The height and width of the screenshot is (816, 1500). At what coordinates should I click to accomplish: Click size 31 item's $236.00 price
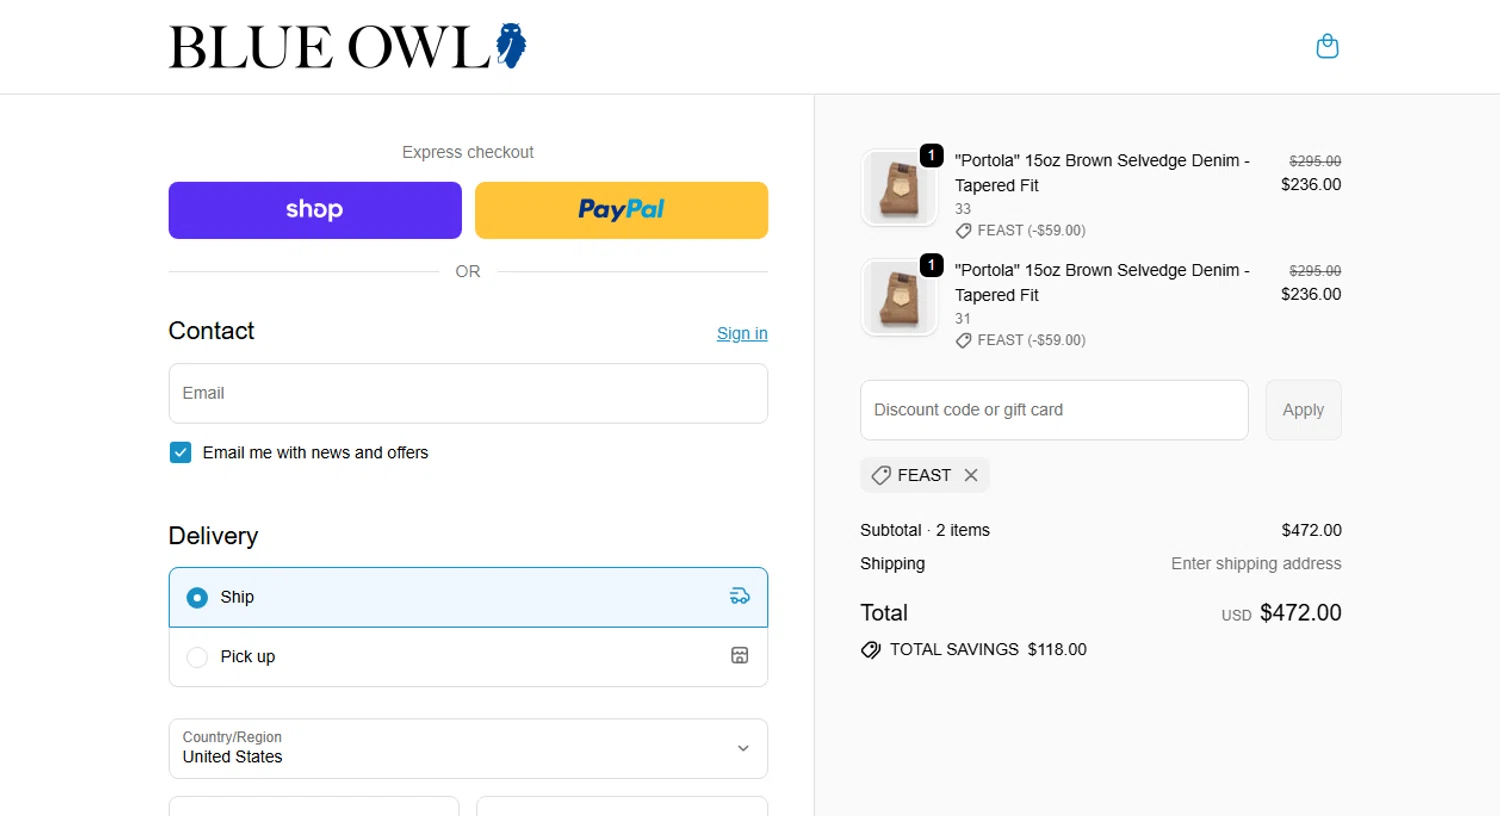pyautogui.click(x=1311, y=294)
